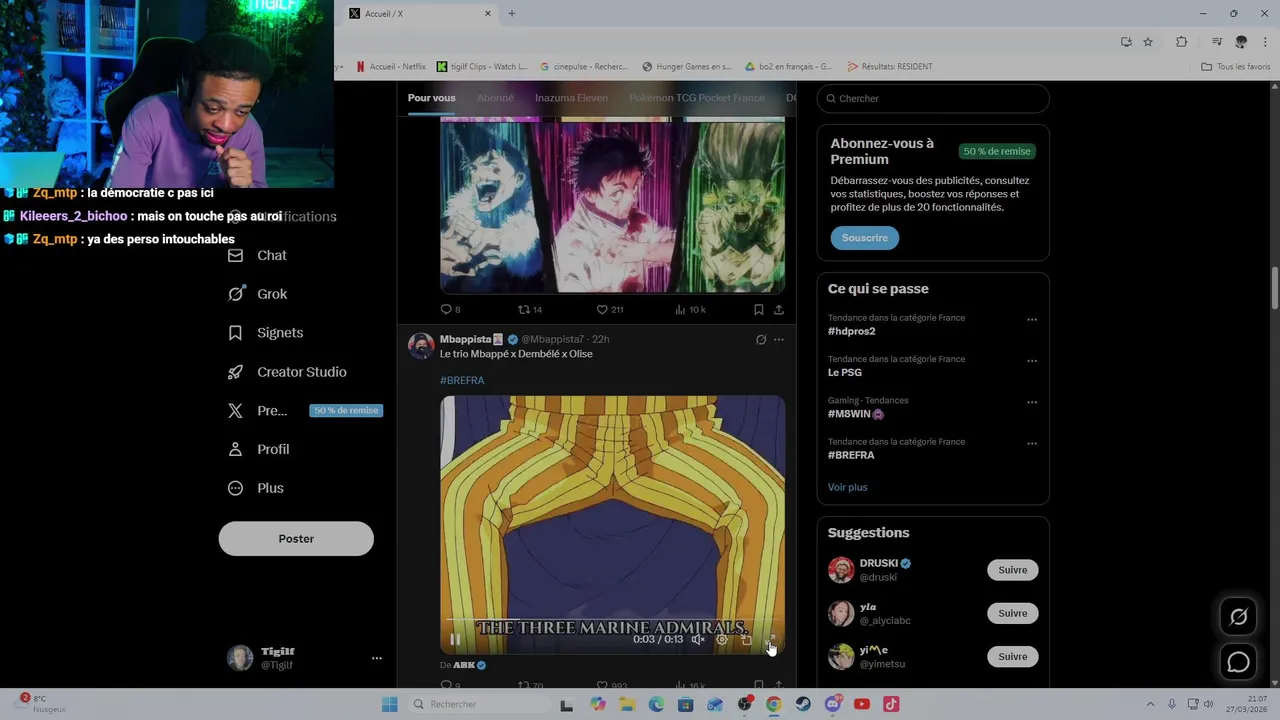This screenshot has width=1280, height=720.
Task: Open TikTok from the taskbar
Action: pyautogui.click(x=891, y=704)
